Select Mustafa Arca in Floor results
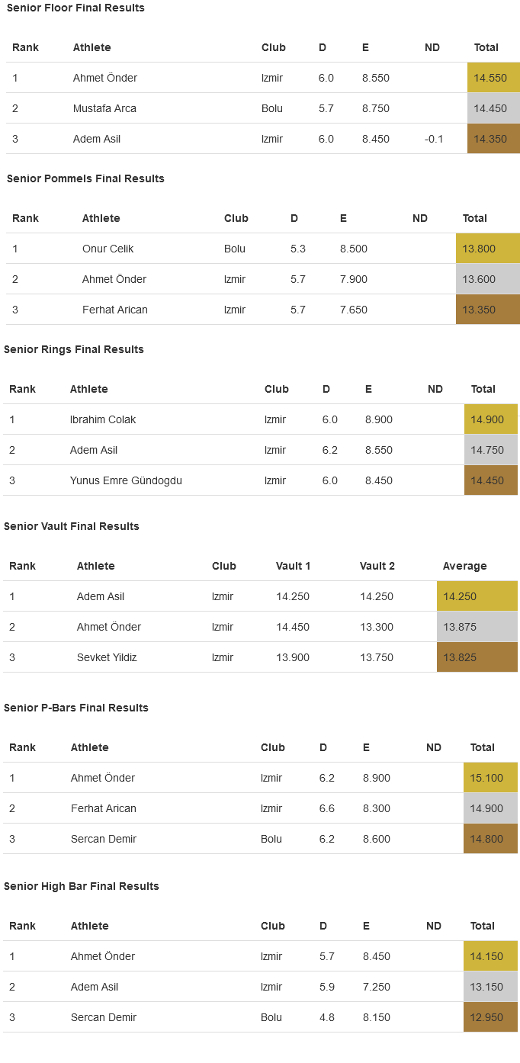Image resolution: width=520 pixels, height=1063 pixels. pyautogui.click(x=104, y=108)
